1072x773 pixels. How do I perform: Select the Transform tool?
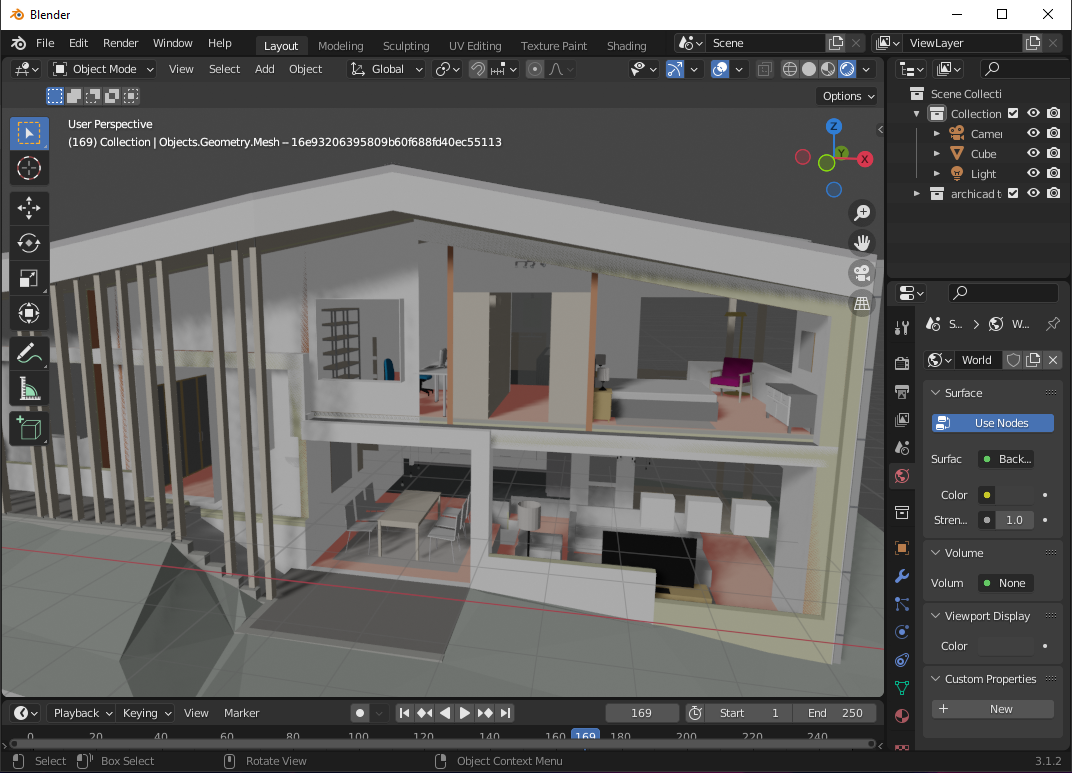click(29, 313)
